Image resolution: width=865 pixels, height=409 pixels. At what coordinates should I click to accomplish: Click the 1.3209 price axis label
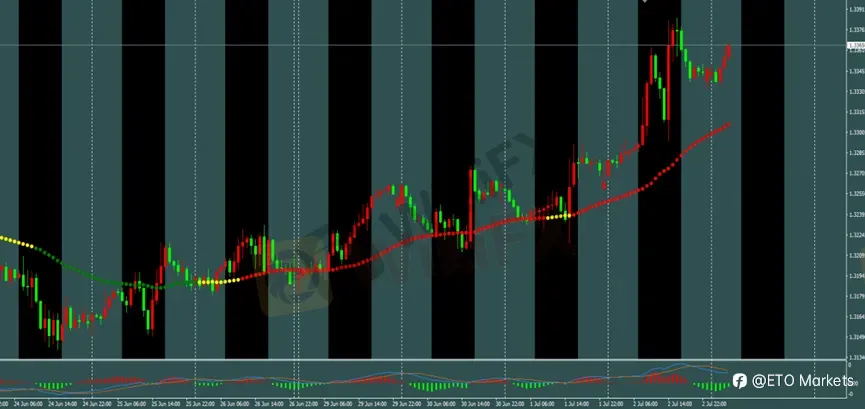tap(857, 256)
